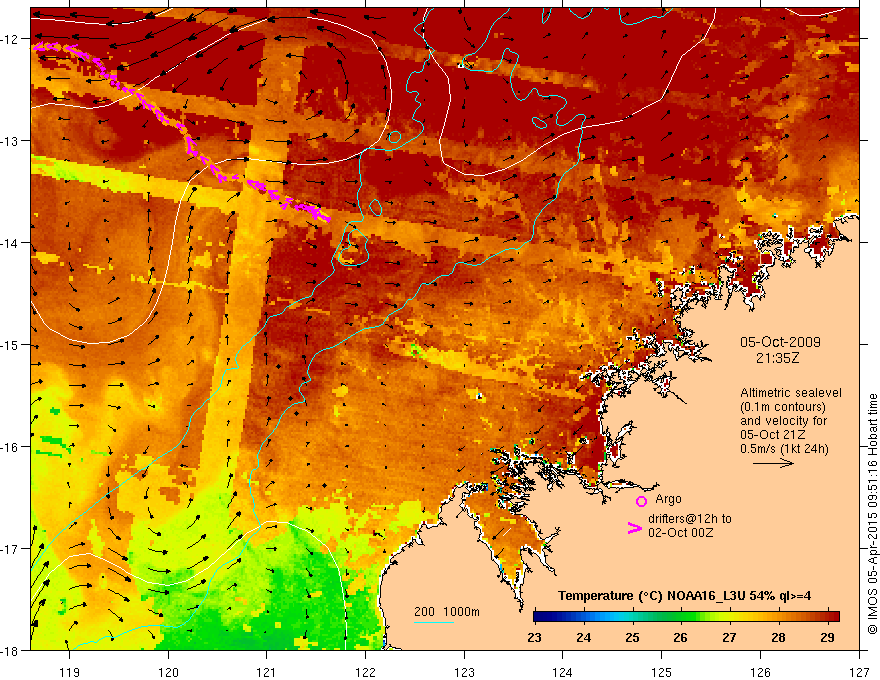Viewport: 880px width, 680px height.
Task: Select the '21:35Z' time text
Action: pos(777,358)
